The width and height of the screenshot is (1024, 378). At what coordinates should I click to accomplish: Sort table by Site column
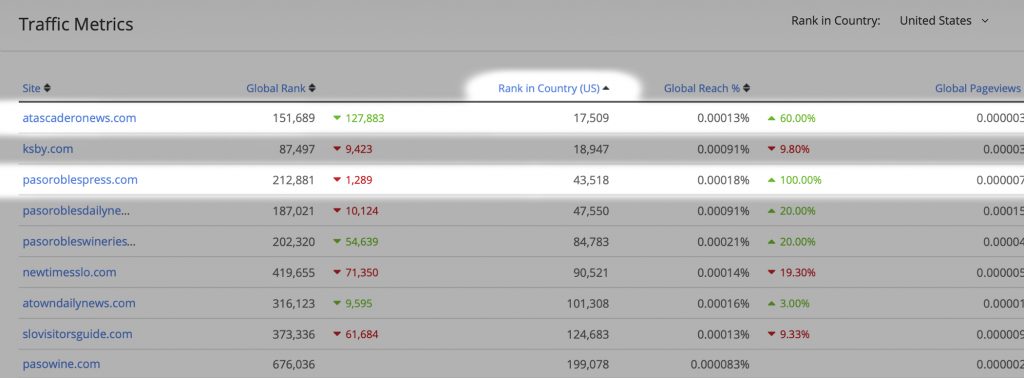36,88
